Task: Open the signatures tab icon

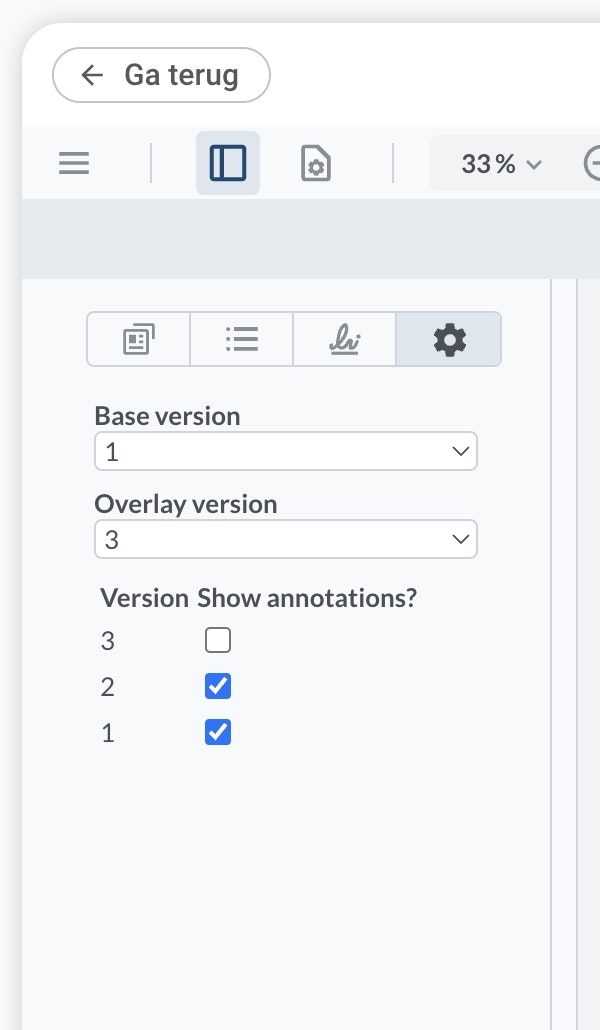Action: (345, 340)
